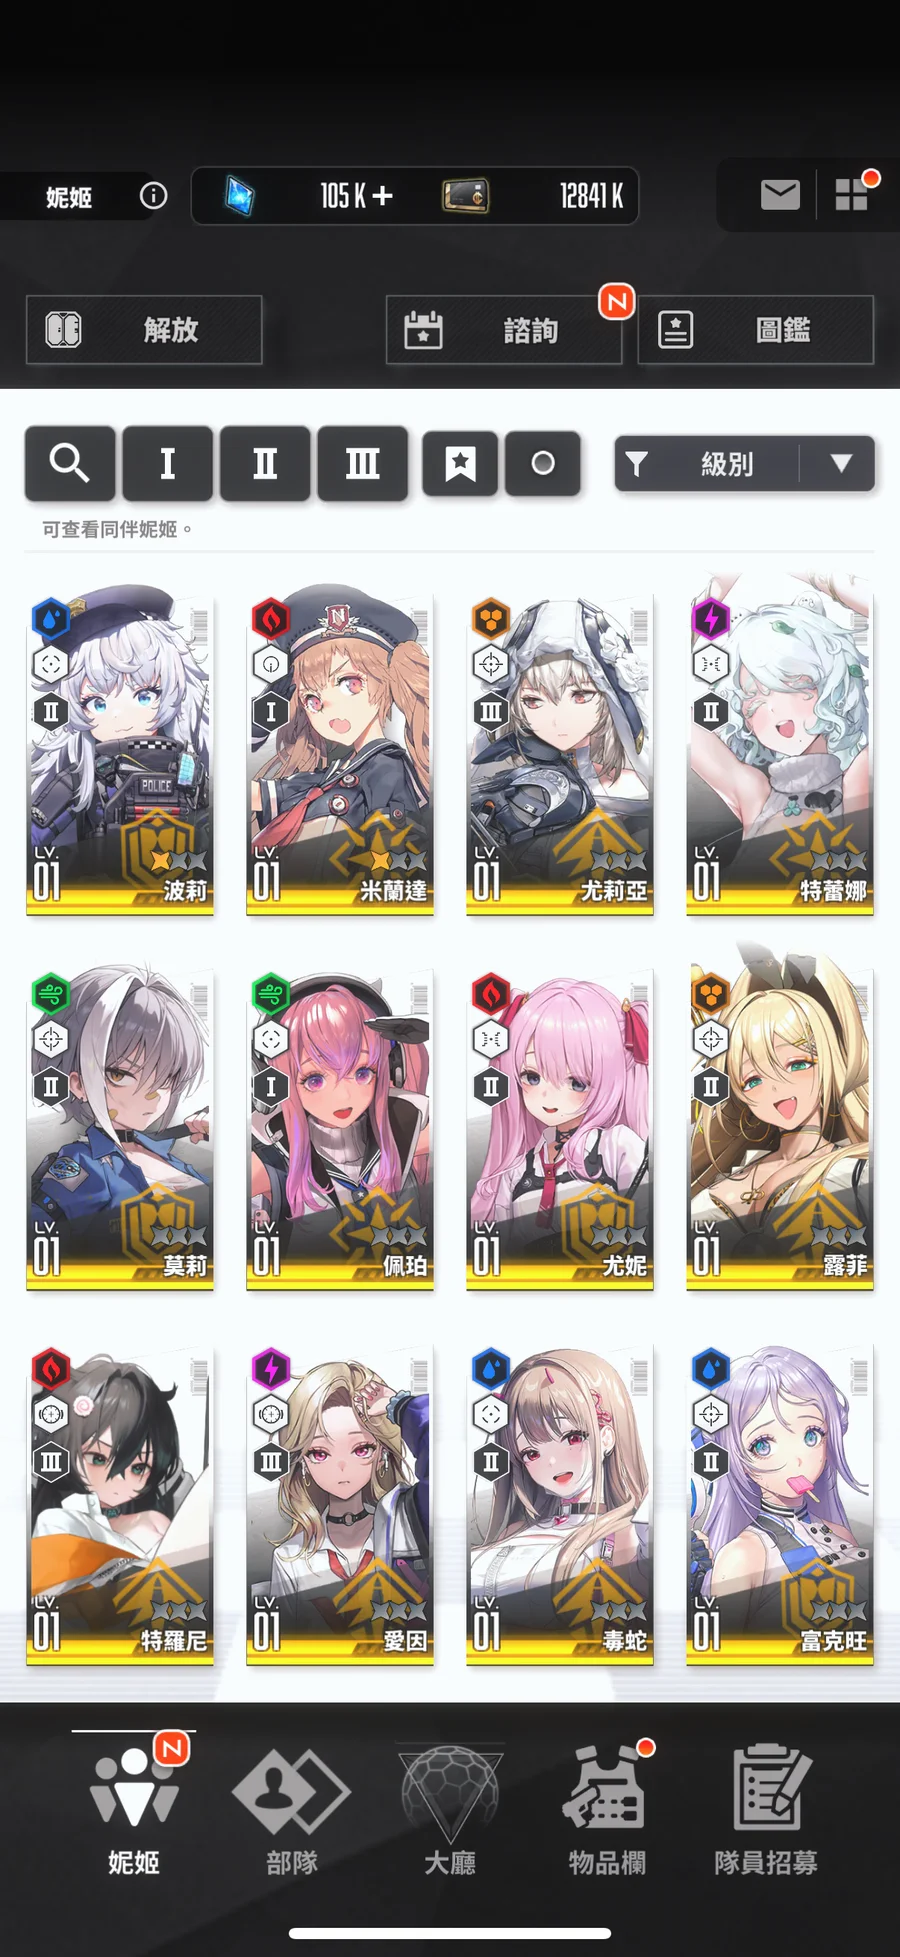
Task: Toggle the circle filter button
Action: point(543,463)
